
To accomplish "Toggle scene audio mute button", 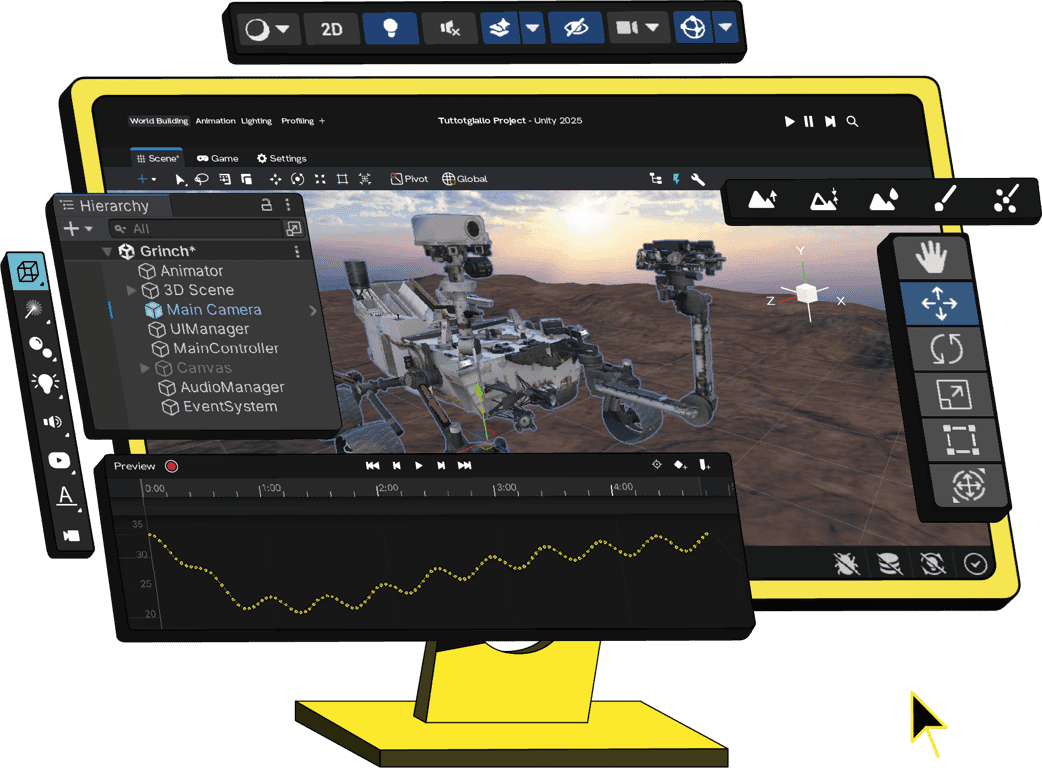I will pos(450,29).
